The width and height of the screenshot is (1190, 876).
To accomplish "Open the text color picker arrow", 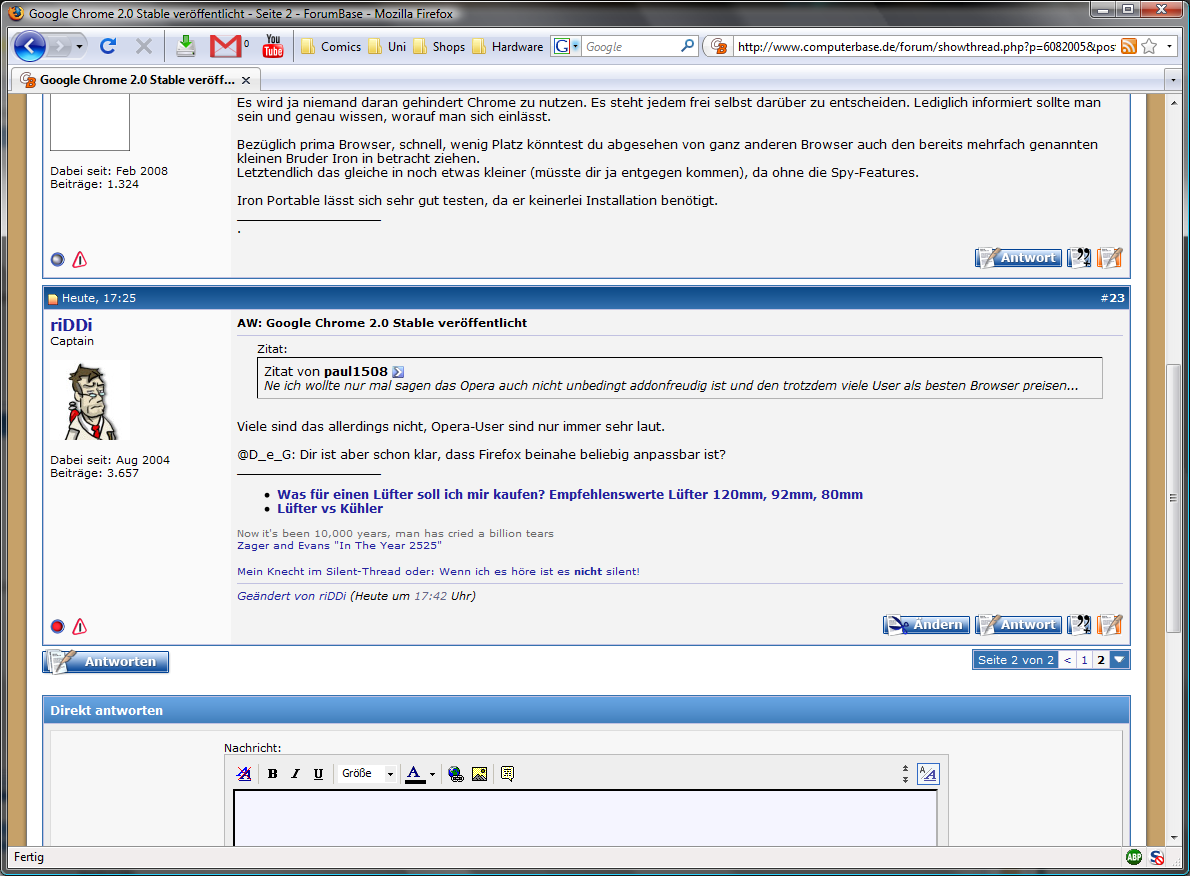I will pyautogui.click(x=433, y=774).
